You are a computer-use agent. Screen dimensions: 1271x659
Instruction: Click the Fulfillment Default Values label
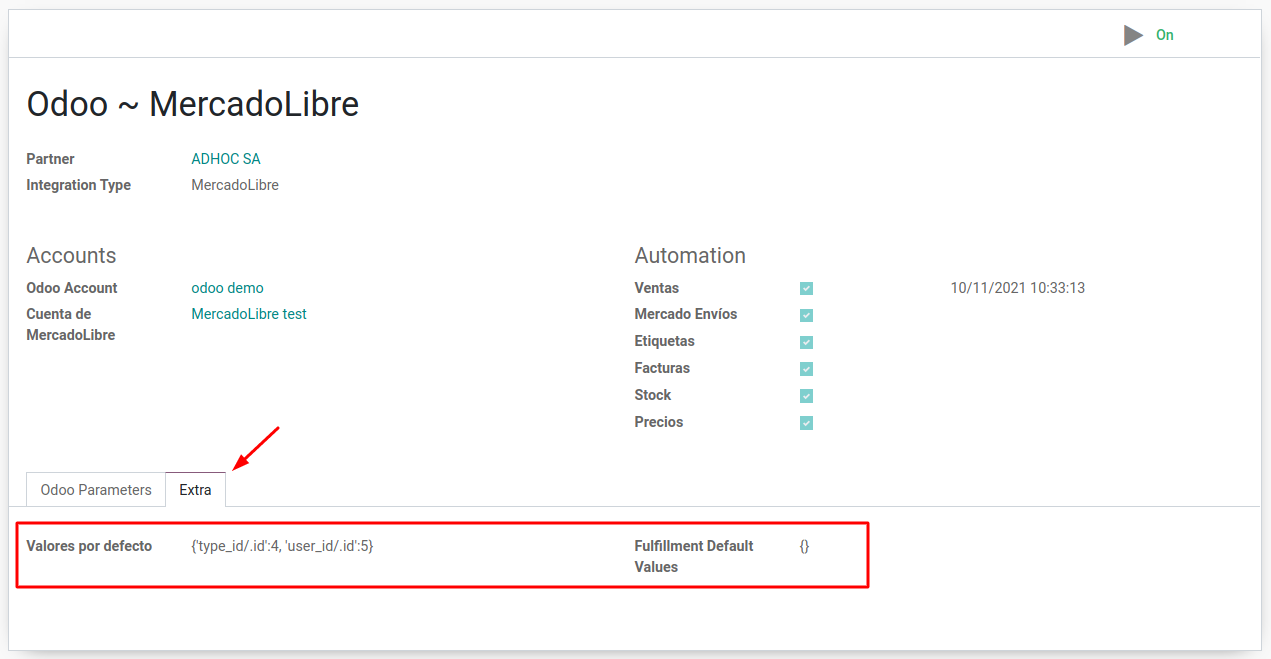tap(694, 557)
